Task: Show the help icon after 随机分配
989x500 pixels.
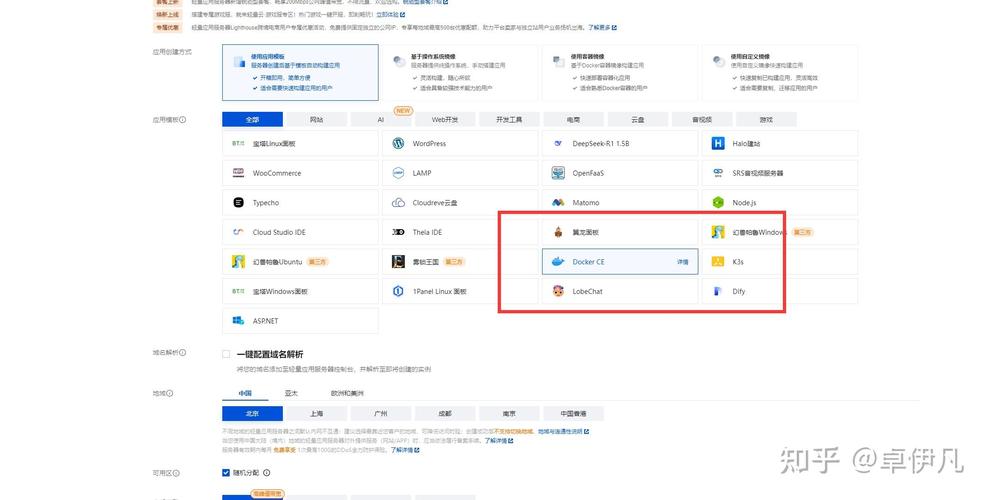Action: pyautogui.click(x=266, y=473)
